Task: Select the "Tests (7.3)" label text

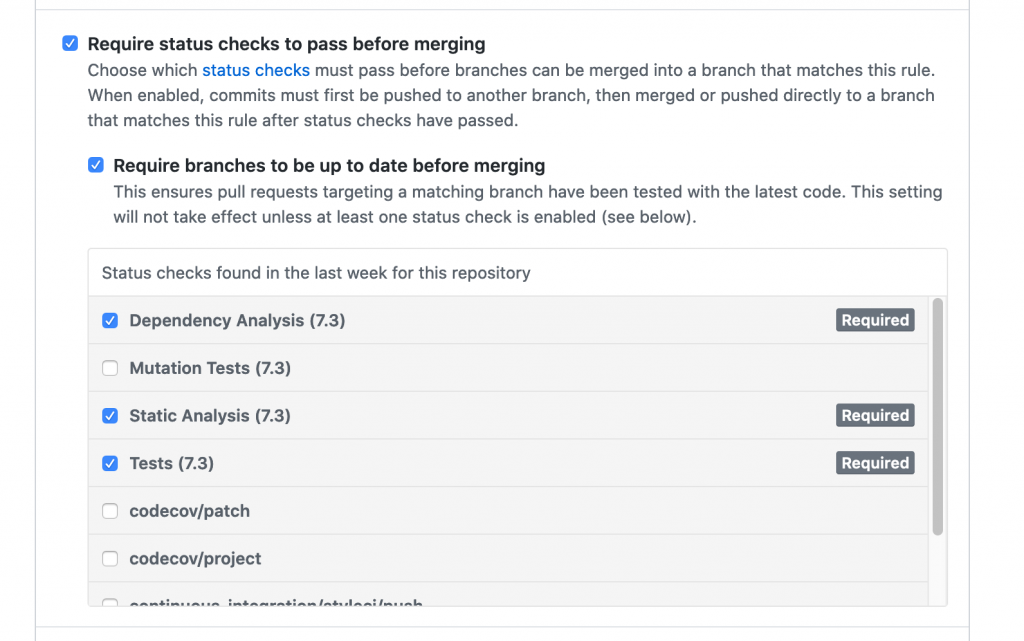Action: tap(171, 463)
